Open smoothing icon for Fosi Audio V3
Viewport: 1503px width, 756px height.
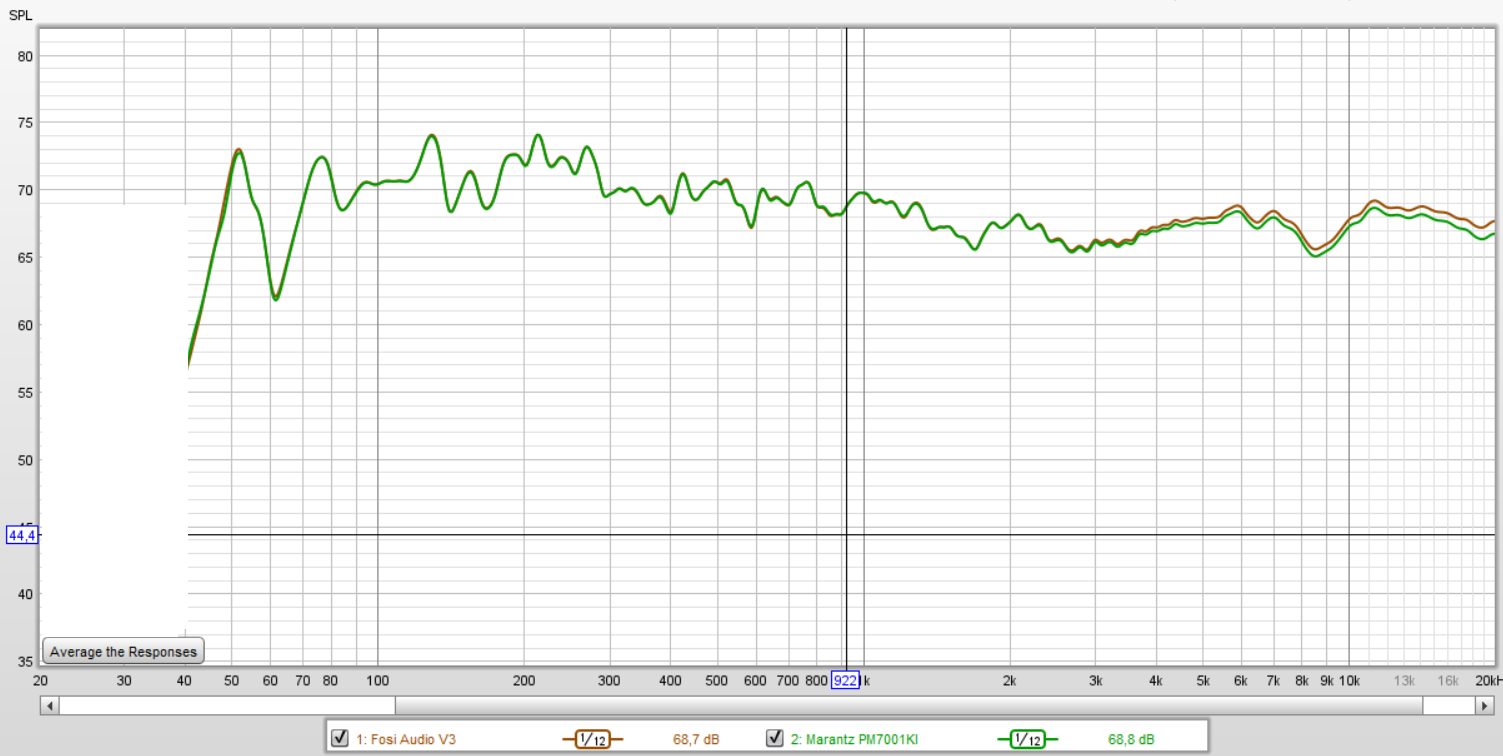[x=592, y=740]
